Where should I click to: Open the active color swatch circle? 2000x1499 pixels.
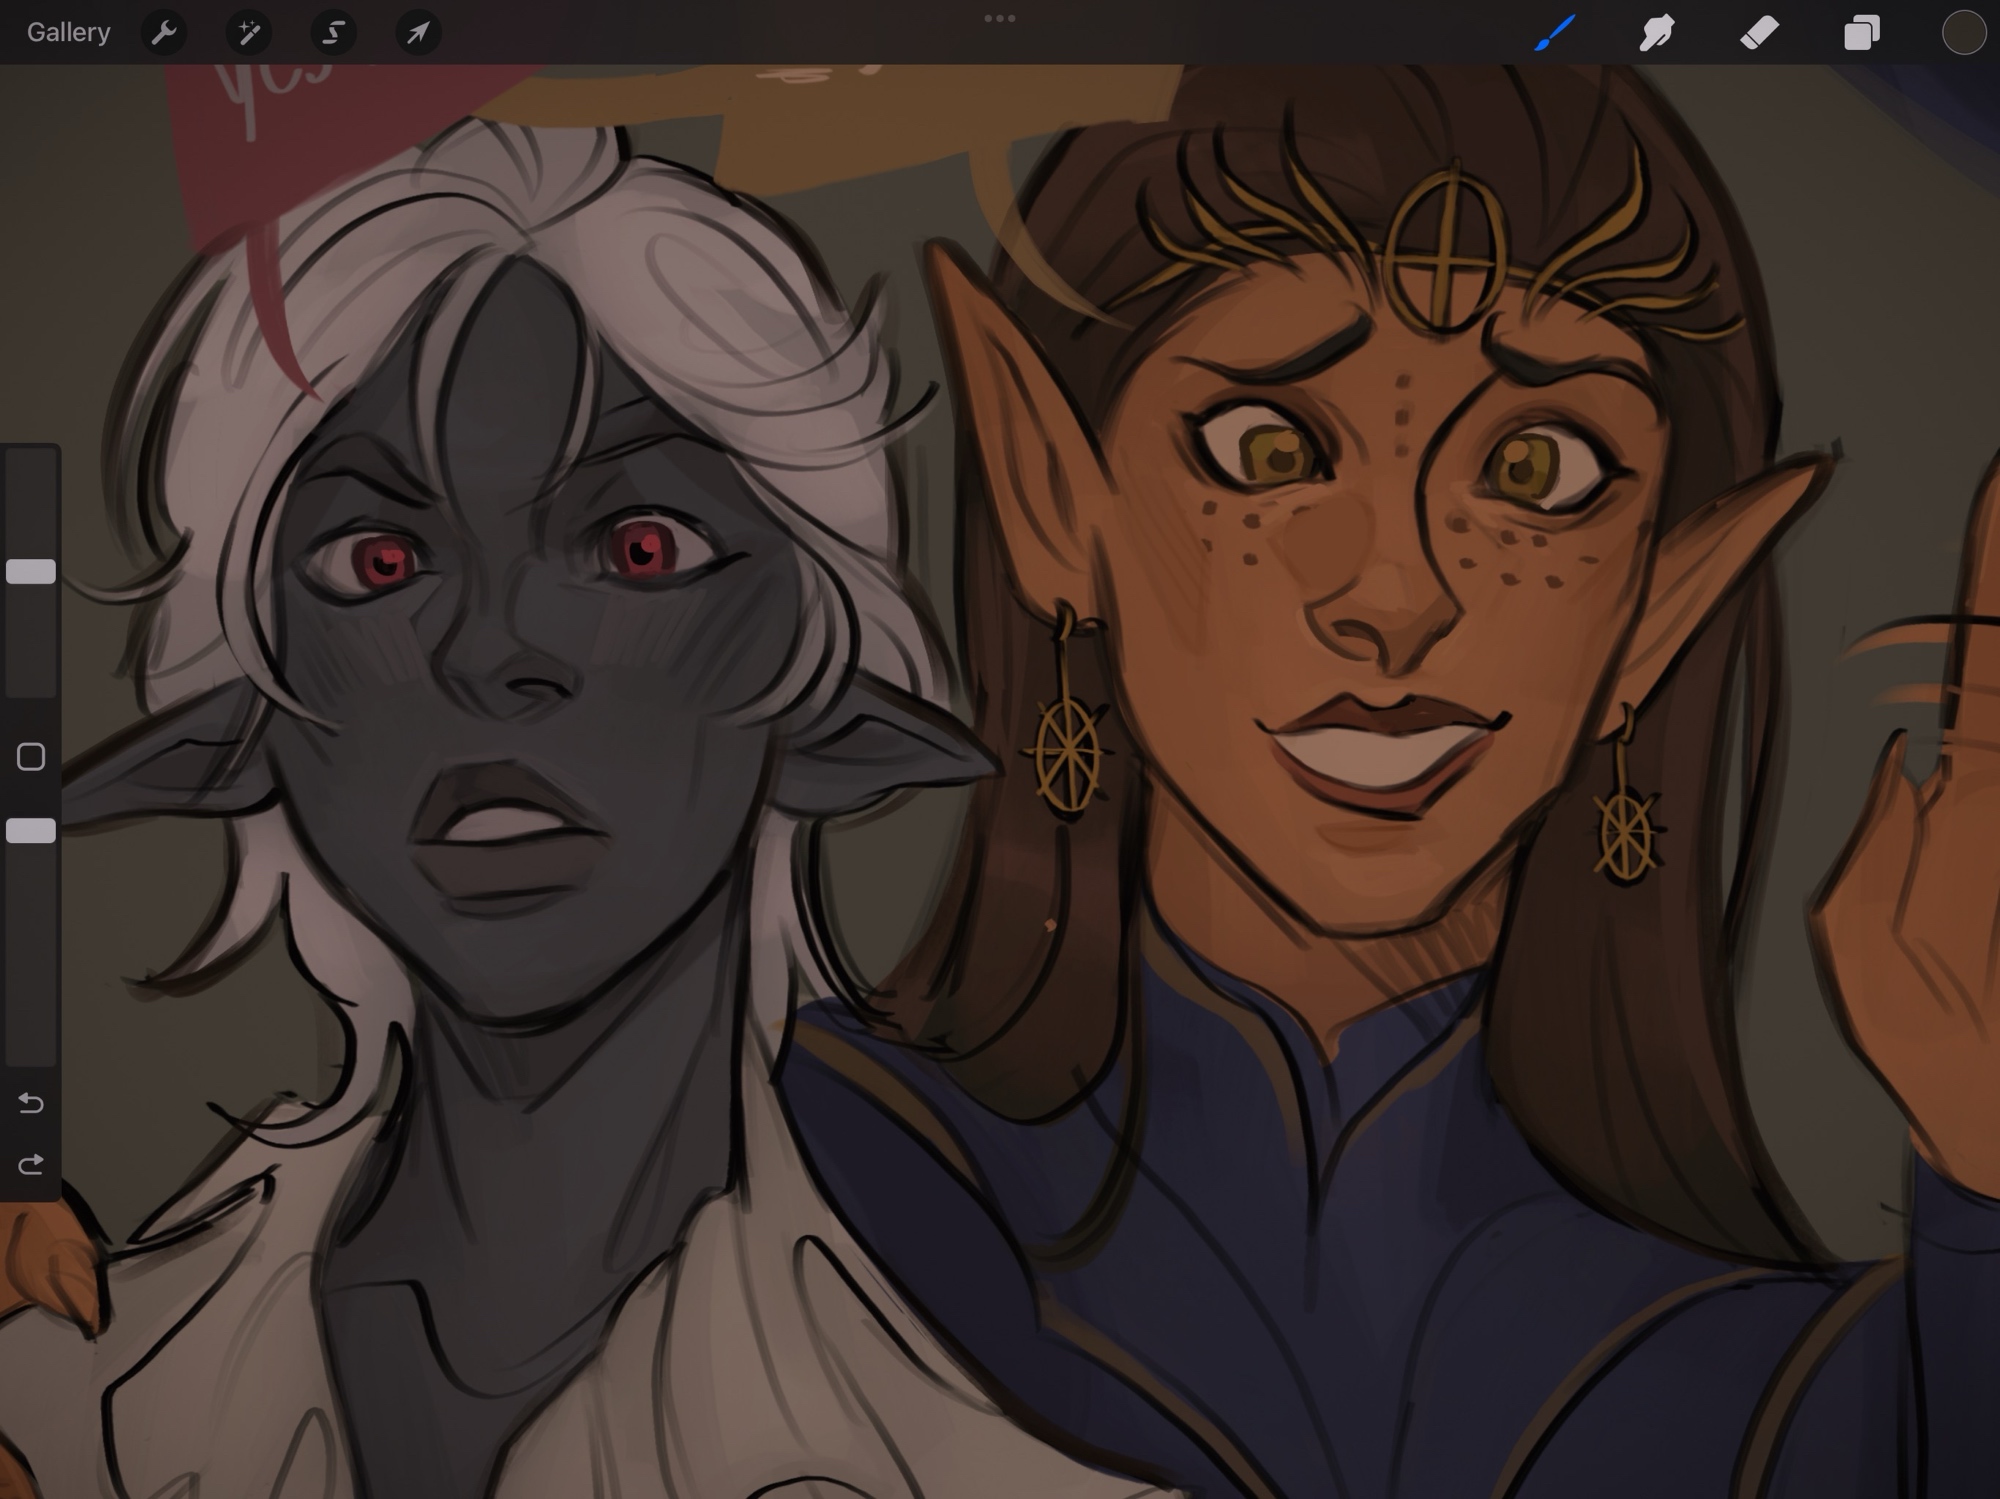[1963, 33]
